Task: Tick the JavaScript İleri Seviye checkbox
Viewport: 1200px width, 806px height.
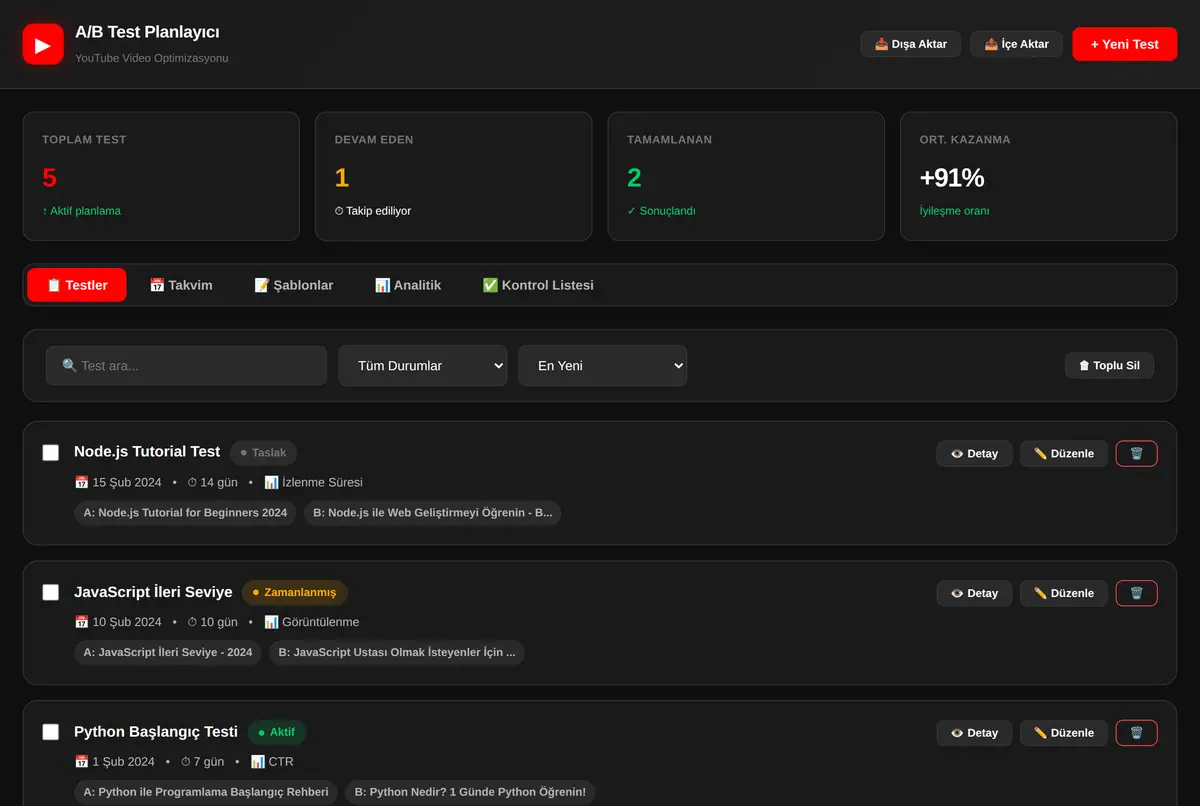Action: [x=51, y=592]
